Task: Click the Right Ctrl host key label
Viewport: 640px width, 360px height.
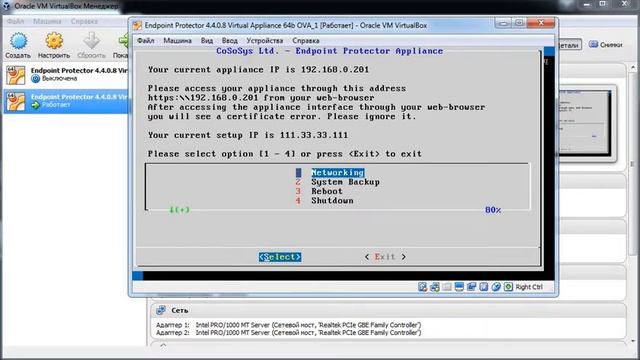Action: tap(529, 287)
